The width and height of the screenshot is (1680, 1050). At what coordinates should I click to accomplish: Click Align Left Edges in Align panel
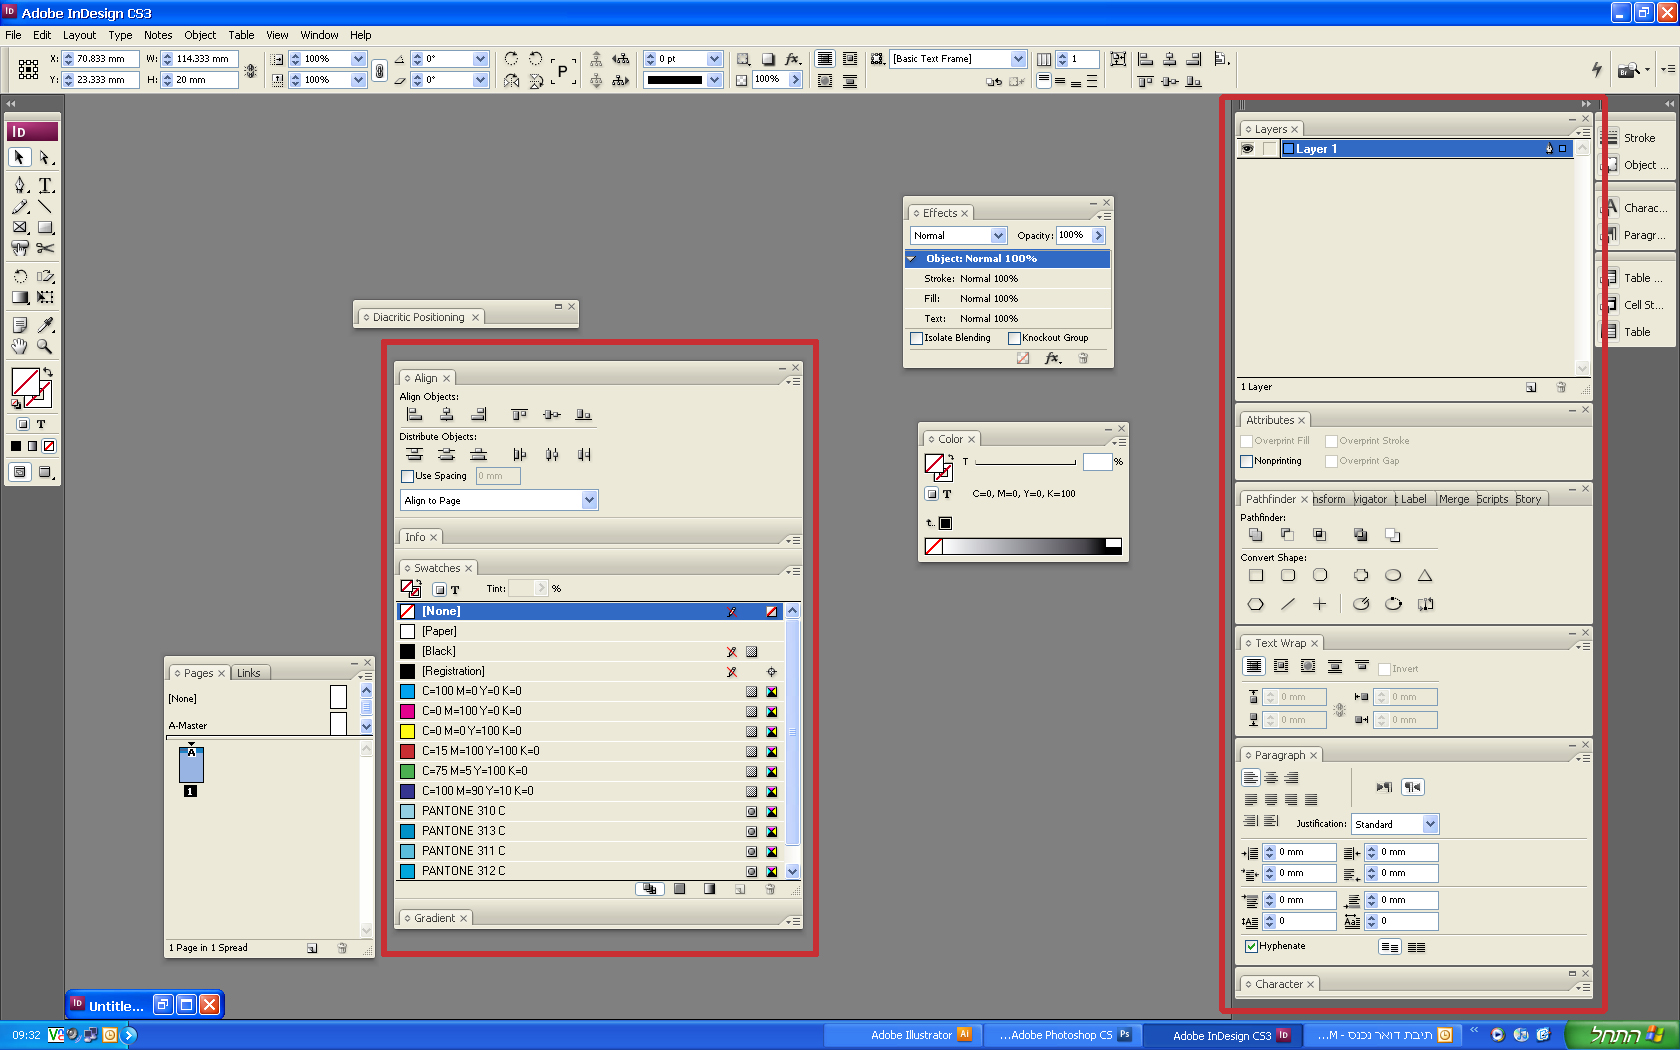coord(414,414)
